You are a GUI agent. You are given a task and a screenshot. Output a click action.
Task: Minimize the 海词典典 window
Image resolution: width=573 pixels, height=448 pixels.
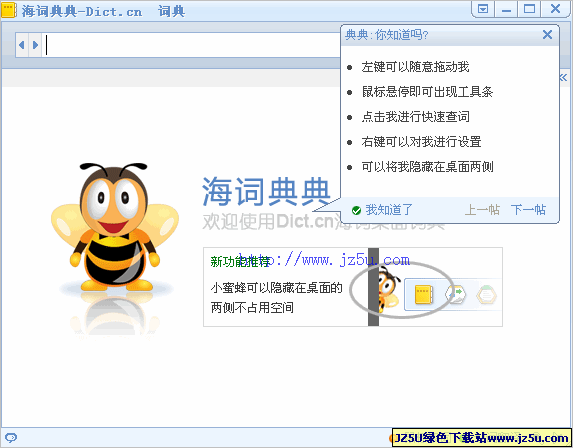tap(506, 9)
